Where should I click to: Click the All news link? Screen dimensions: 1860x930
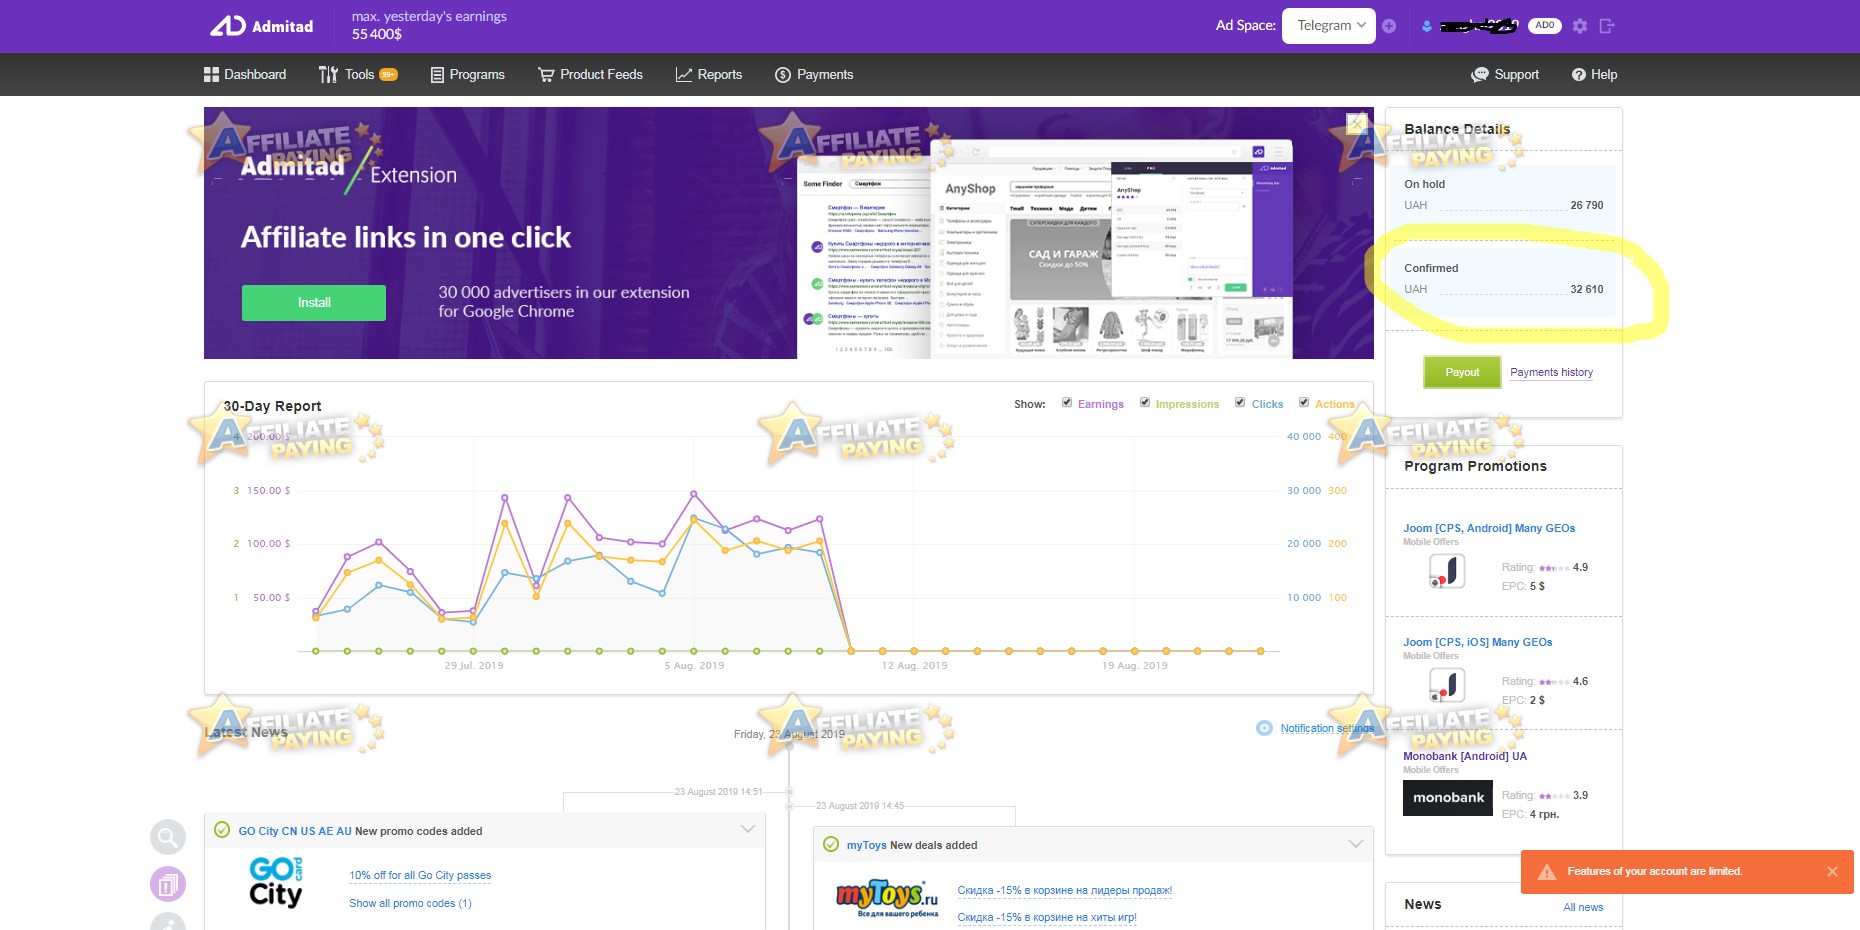(1583, 907)
